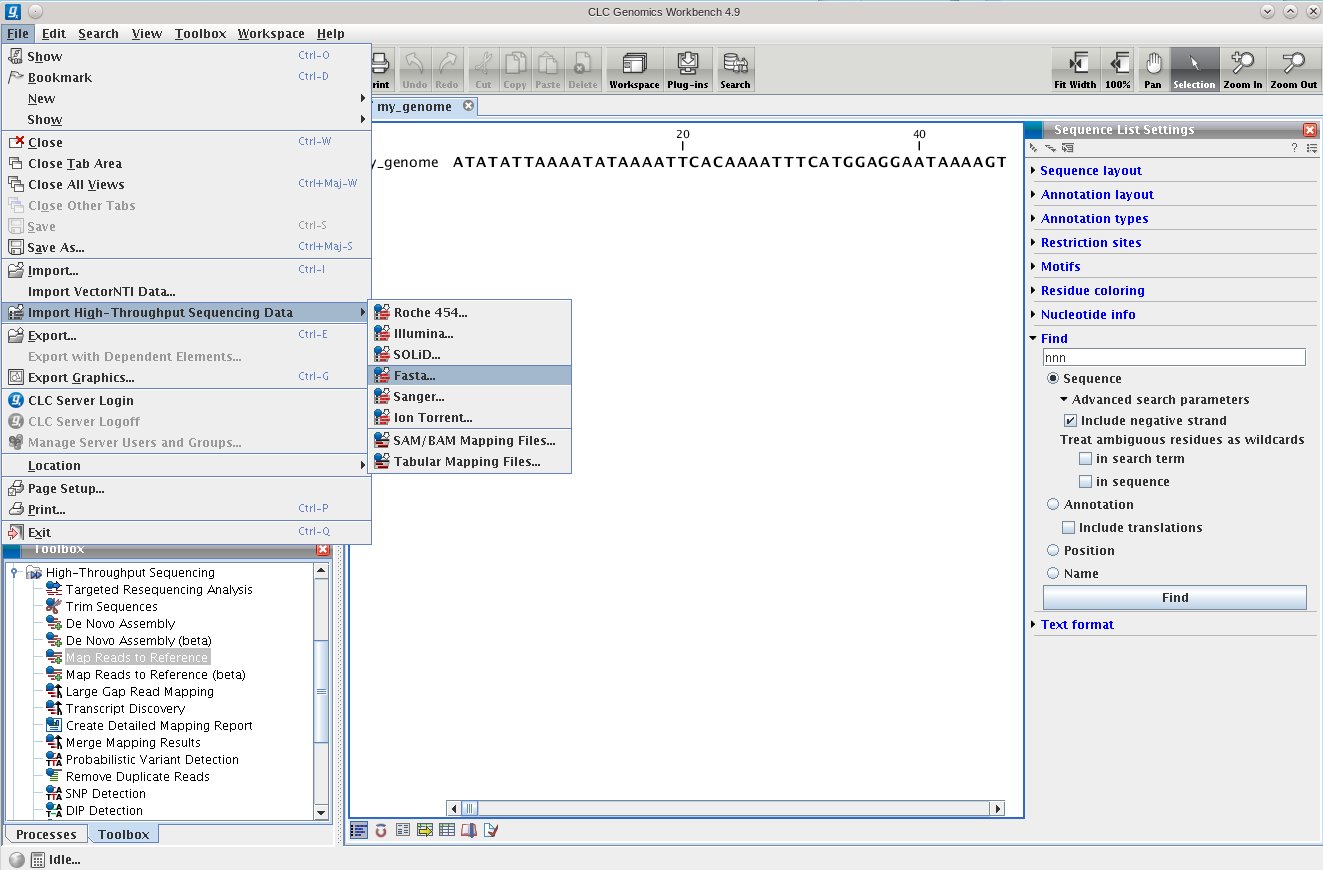This screenshot has height=870, width=1323.
Task: Expand Annotation layout section
Action: coord(1096,195)
